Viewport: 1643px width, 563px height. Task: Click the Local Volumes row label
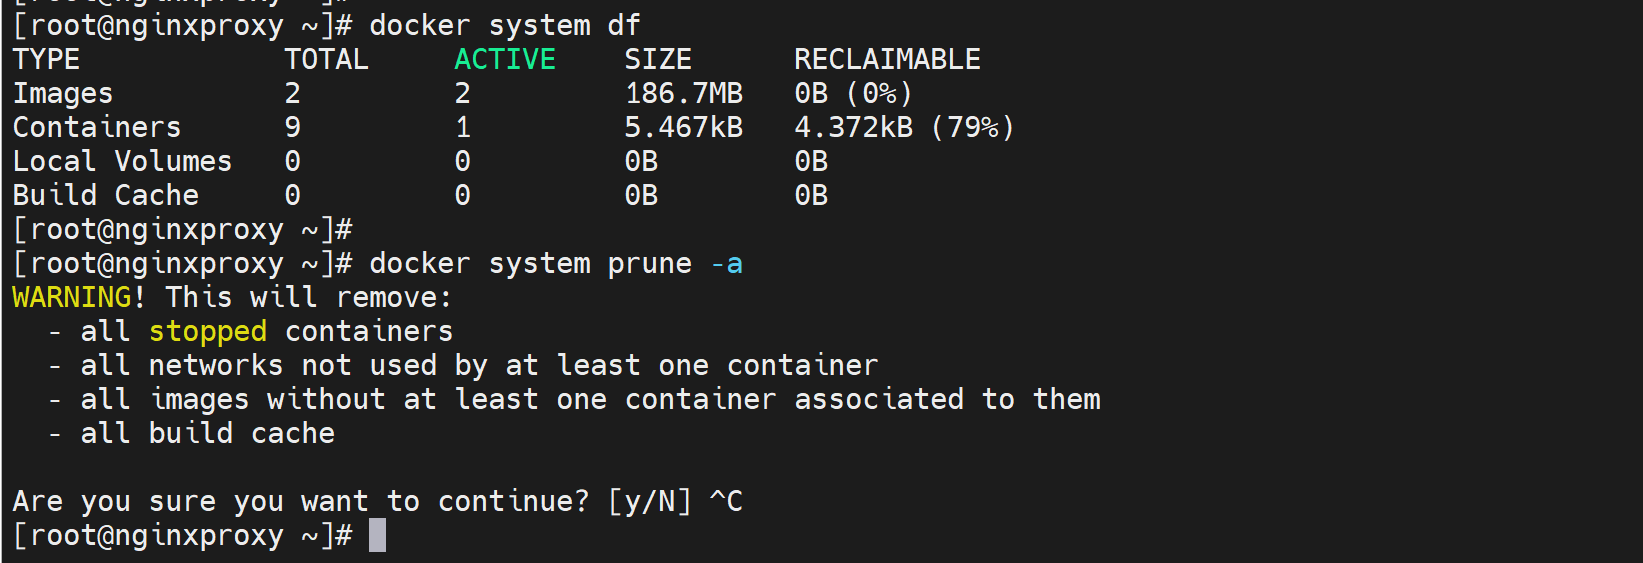[122, 161]
